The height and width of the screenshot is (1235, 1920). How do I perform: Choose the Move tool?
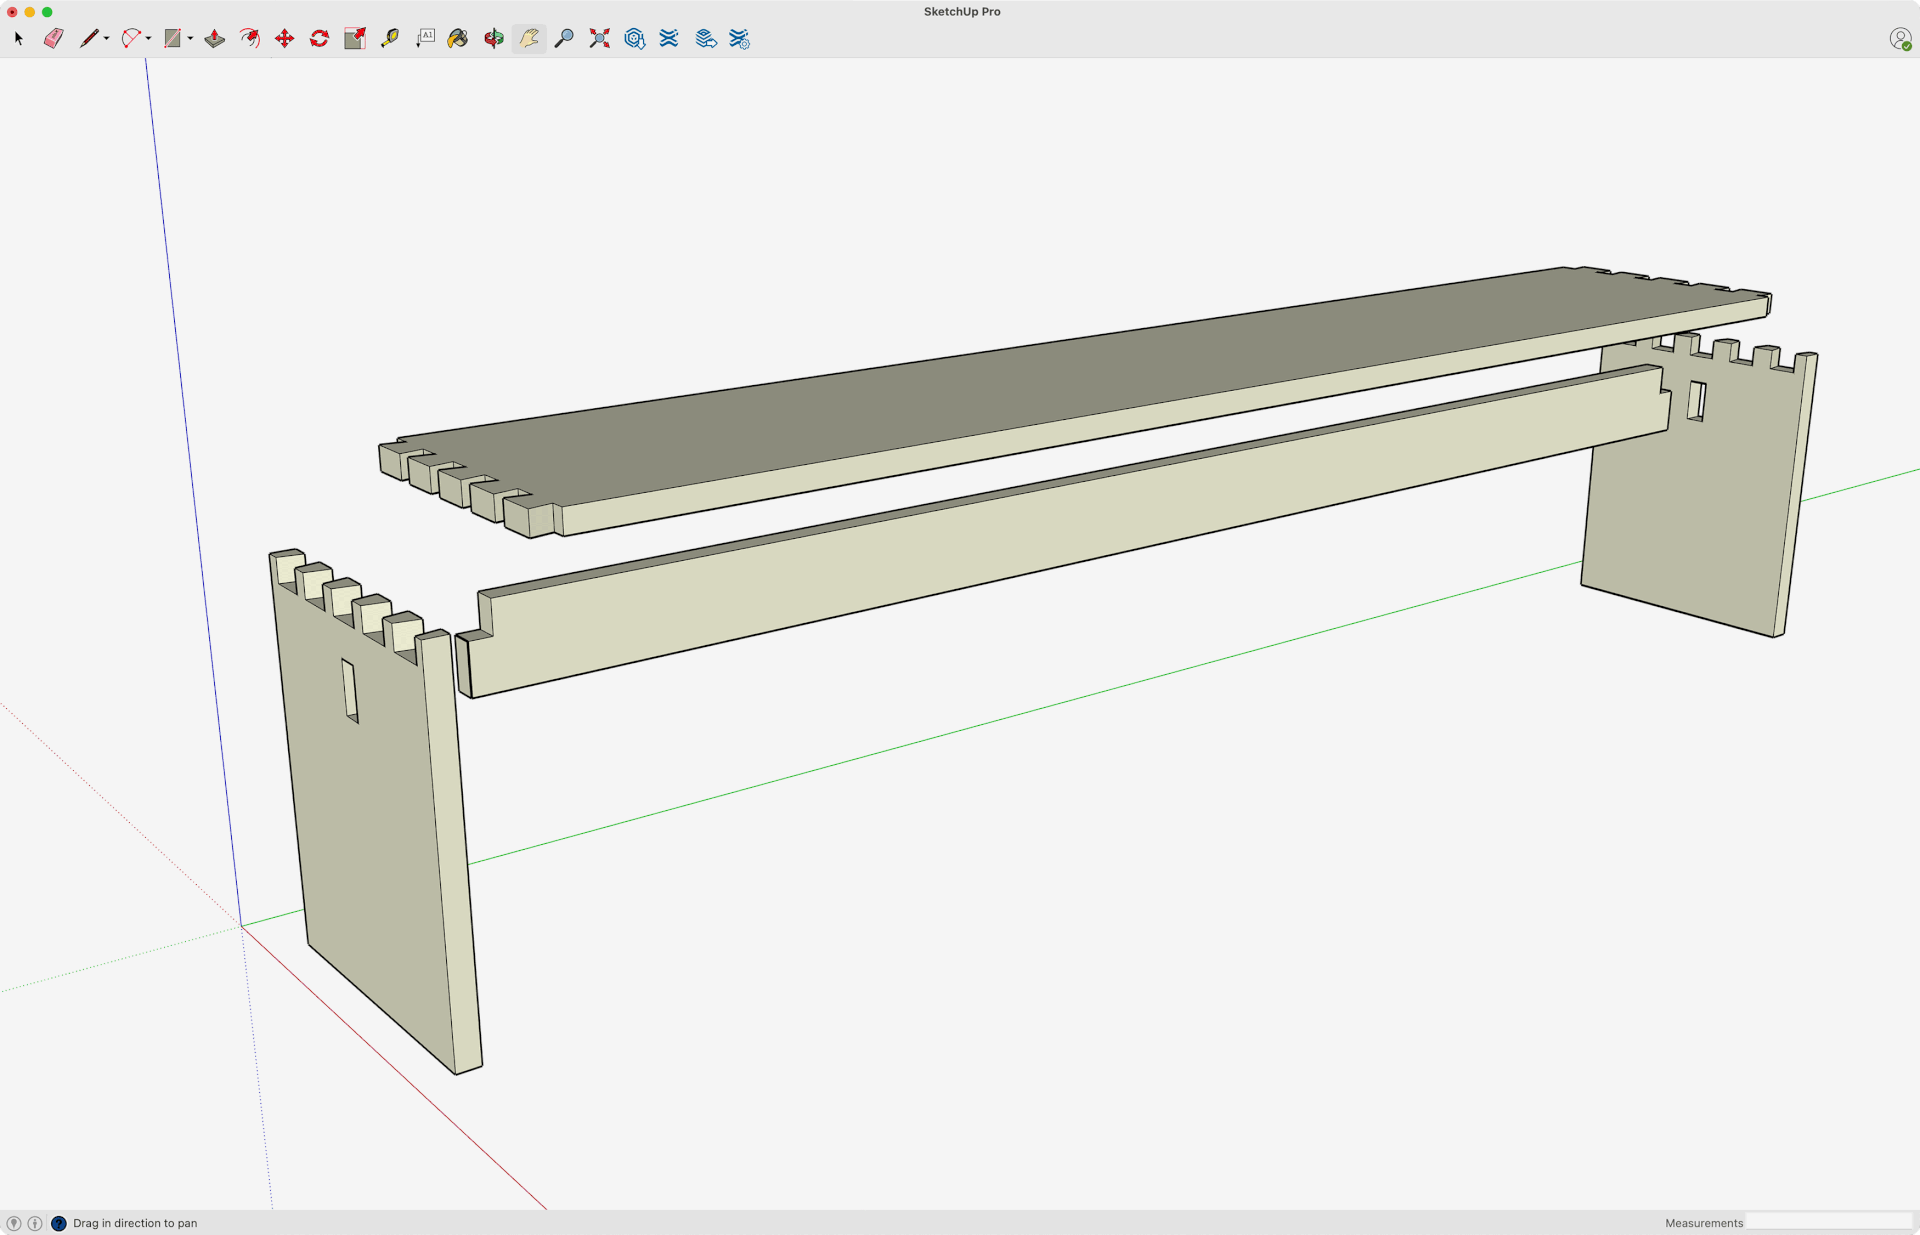(x=284, y=38)
